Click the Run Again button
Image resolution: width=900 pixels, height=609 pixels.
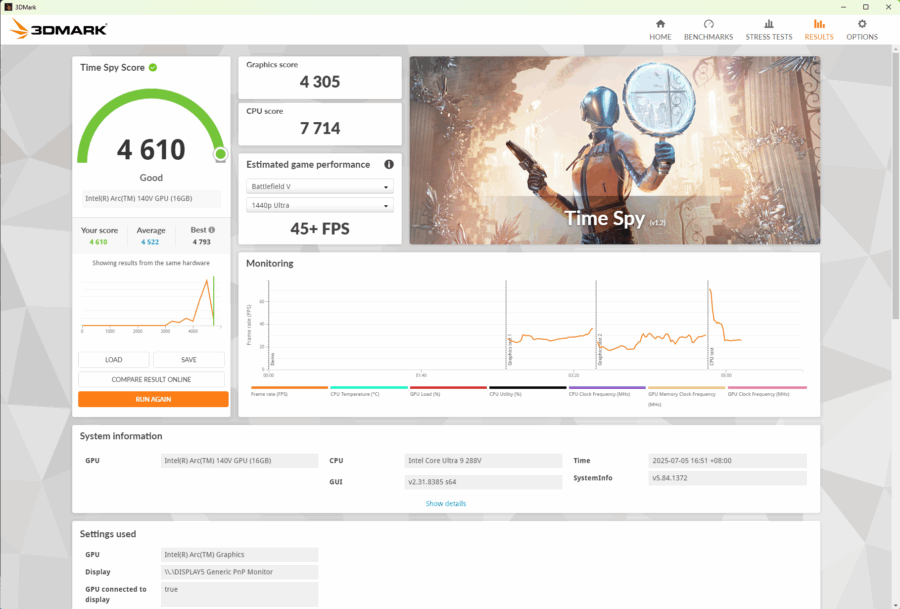153,399
